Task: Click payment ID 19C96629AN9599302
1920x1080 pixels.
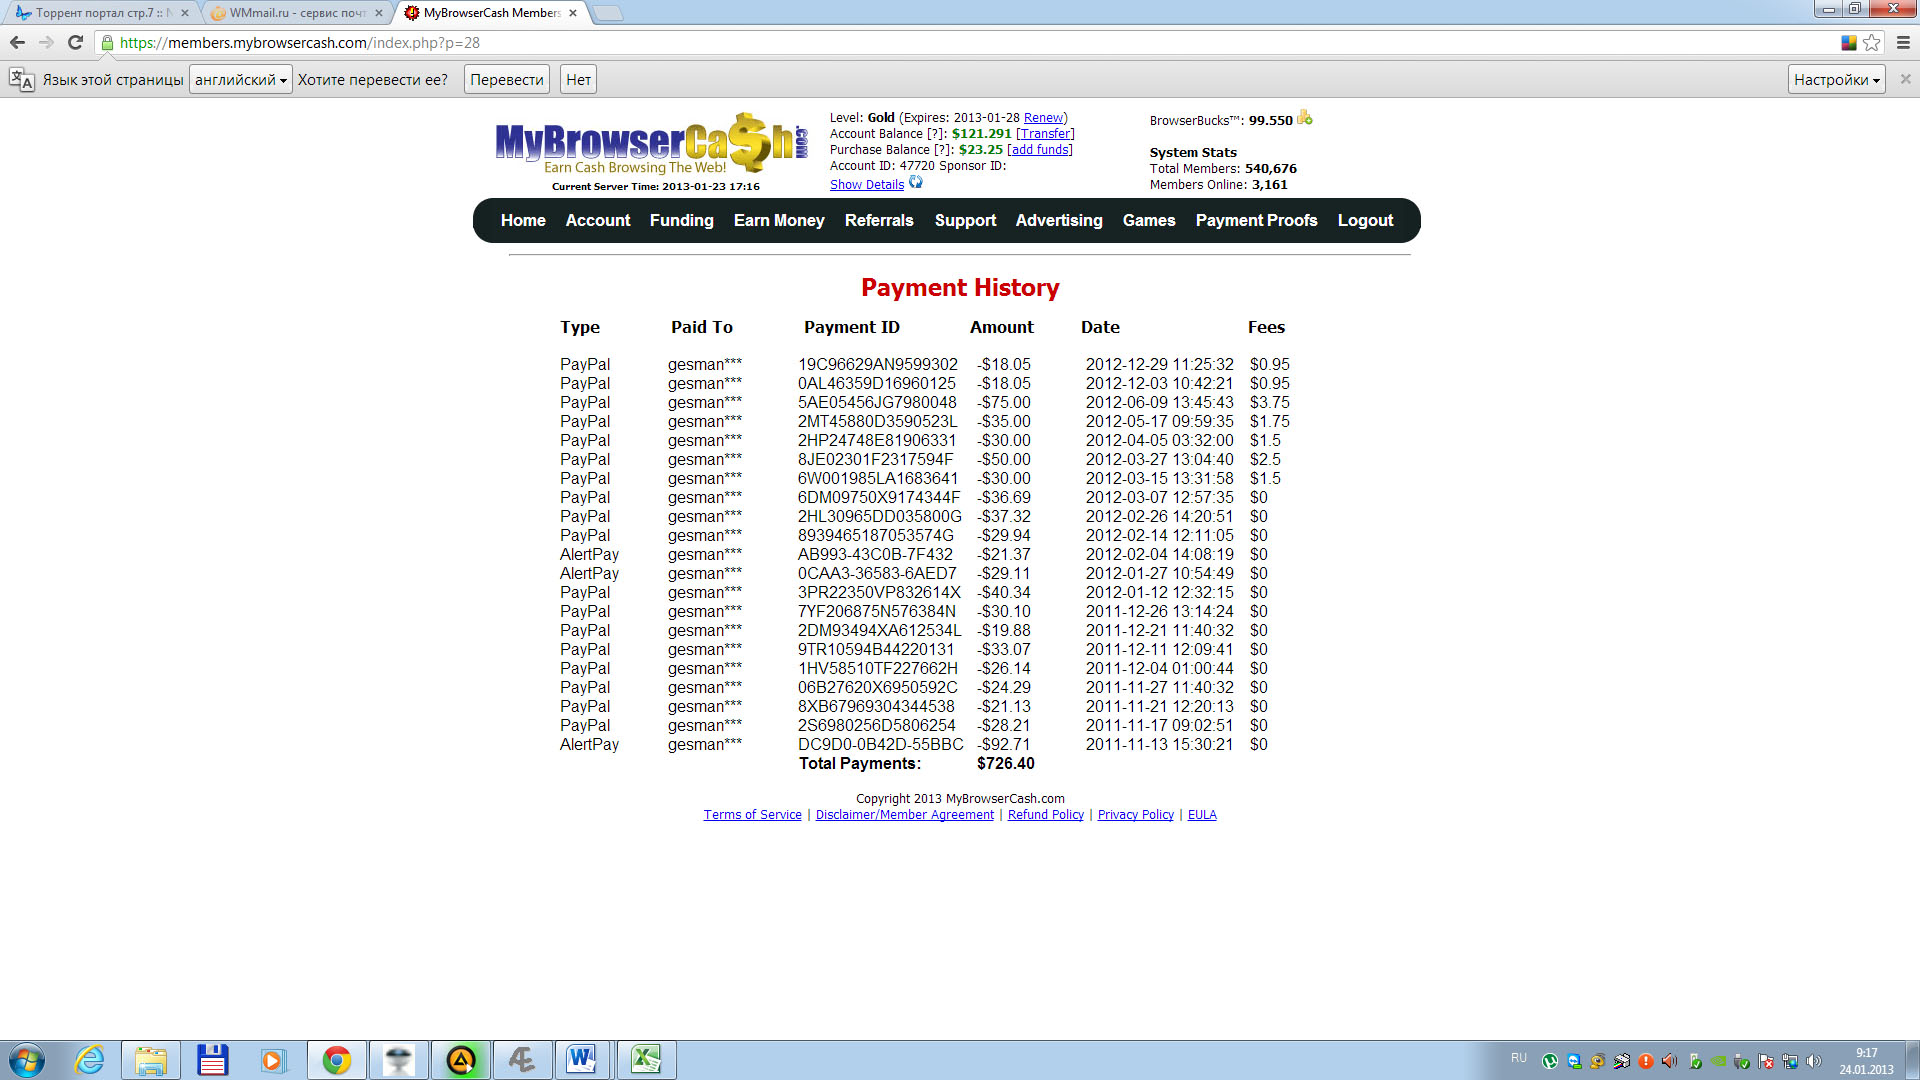Action: (x=878, y=365)
